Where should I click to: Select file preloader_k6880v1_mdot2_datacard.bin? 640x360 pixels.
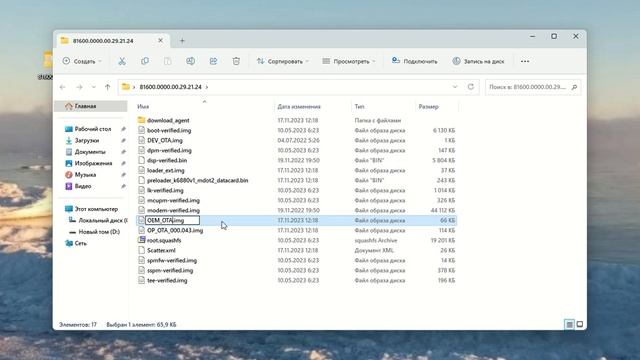pyautogui.click(x=198, y=180)
